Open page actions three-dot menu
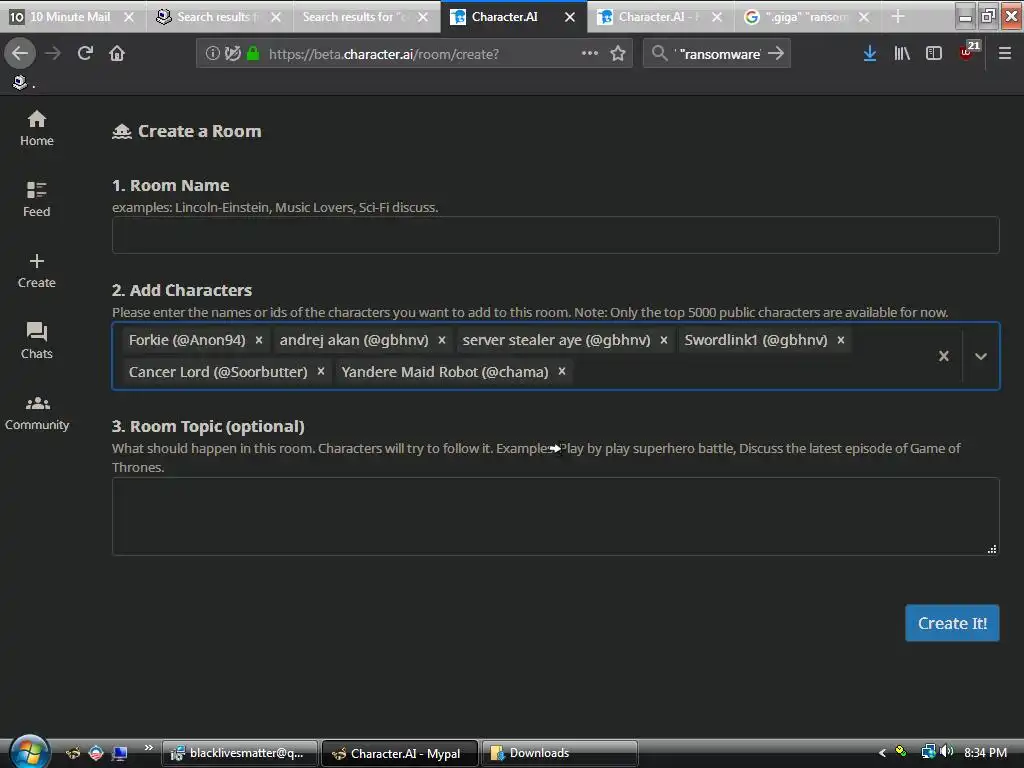The image size is (1024, 768). pos(590,53)
